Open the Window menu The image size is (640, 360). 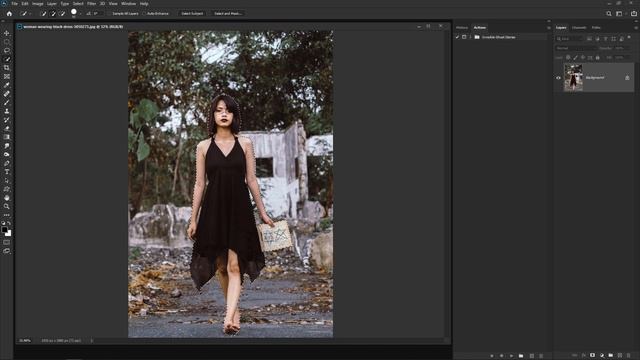[x=128, y=4]
